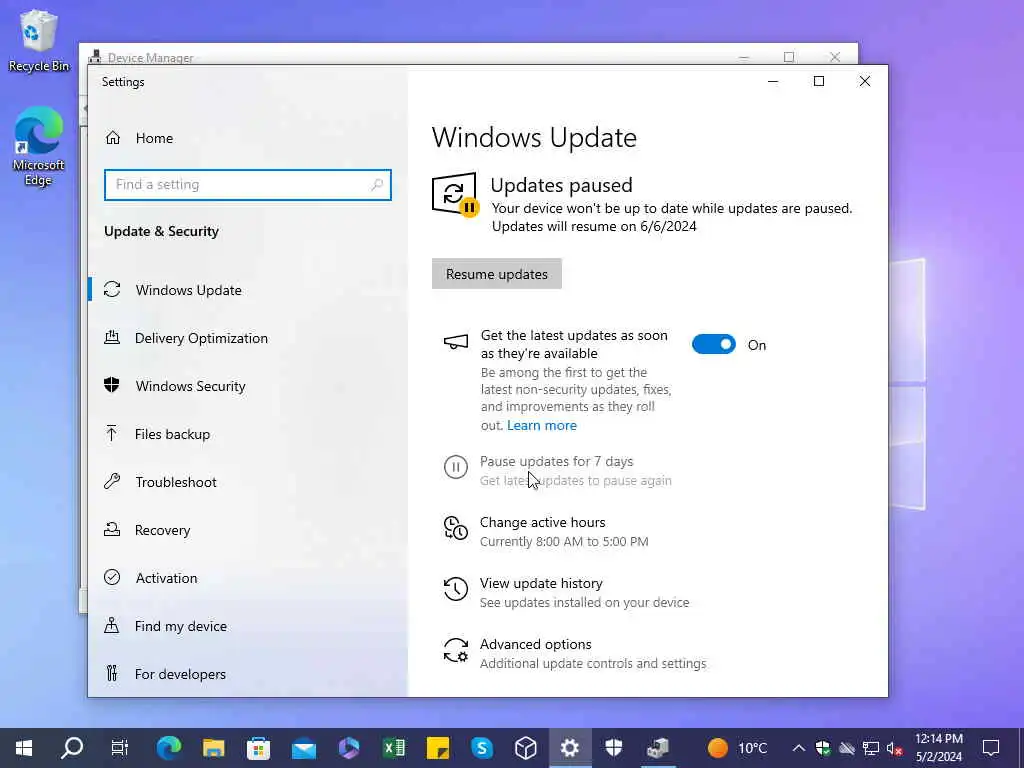Screen dimensions: 1024x768
Task: Turn off get latest updates toggle
Action: pos(714,344)
